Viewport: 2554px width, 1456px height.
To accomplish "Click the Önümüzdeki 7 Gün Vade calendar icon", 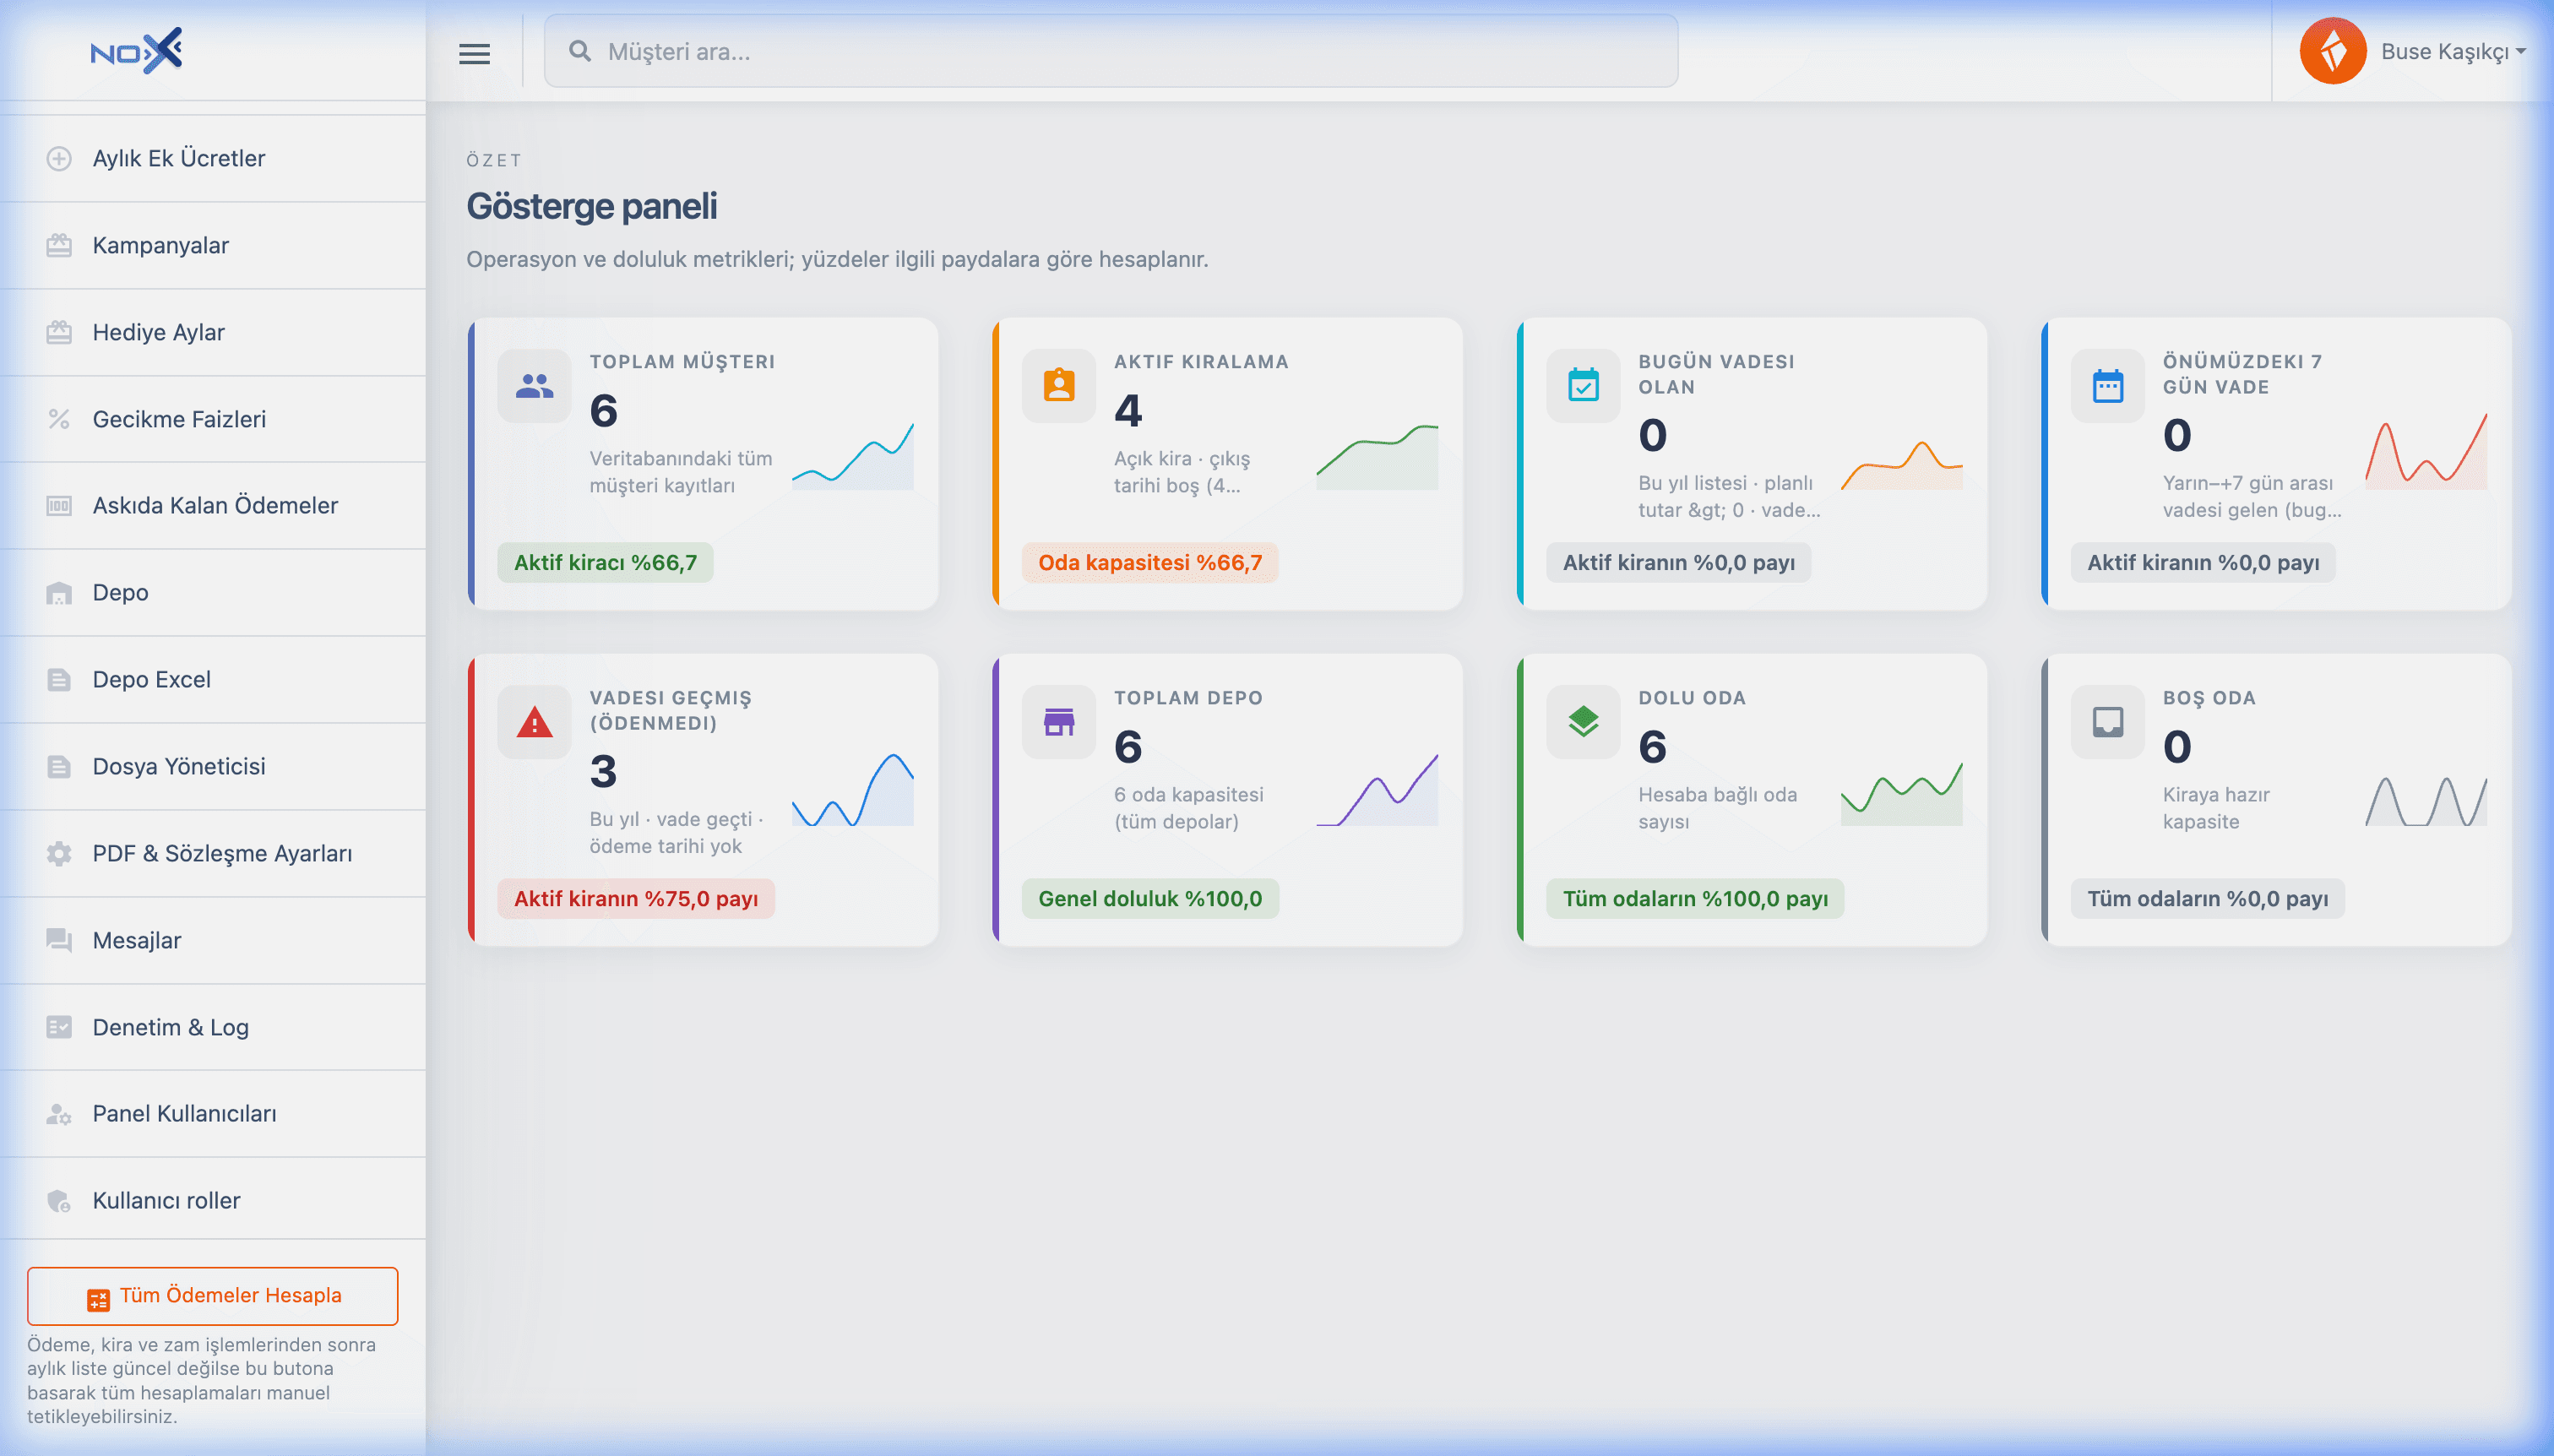I will (x=2107, y=385).
